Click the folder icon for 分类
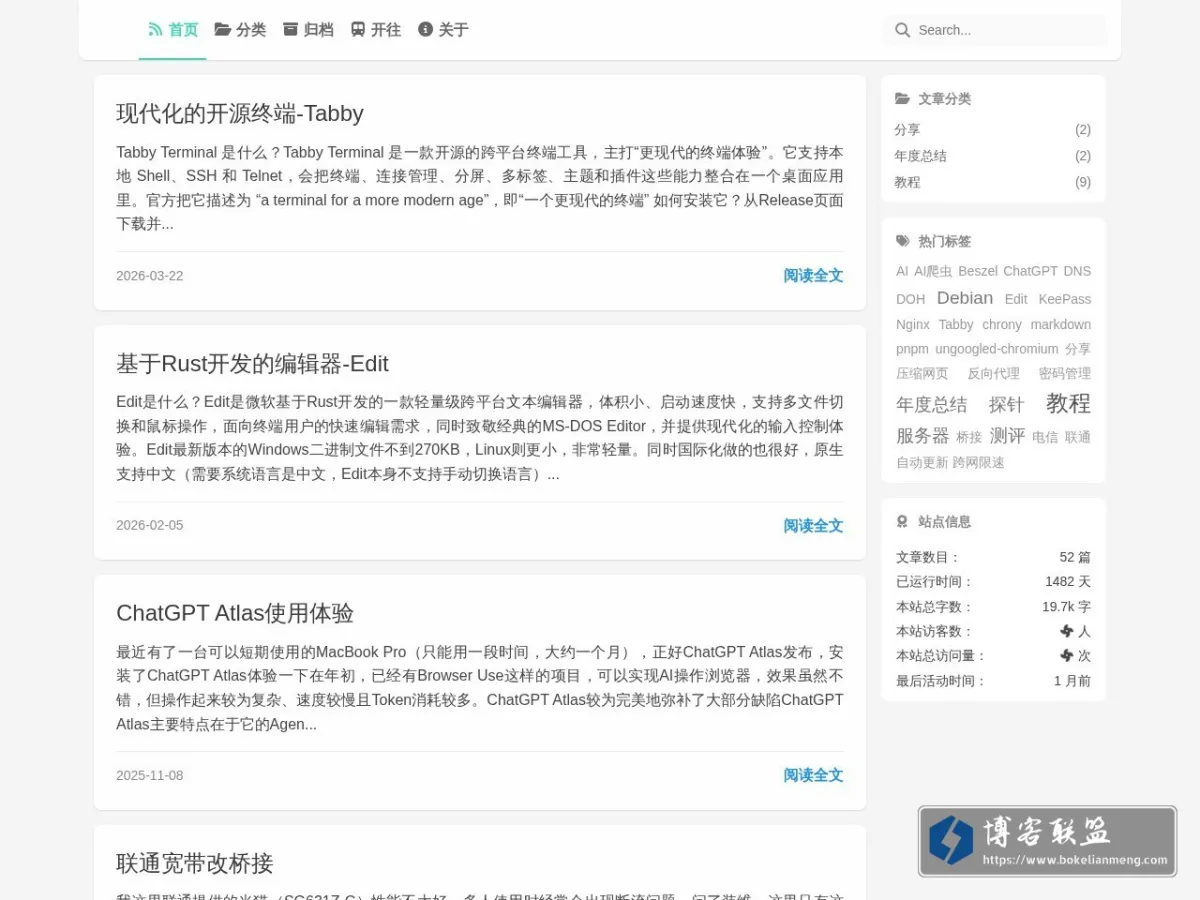This screenshot has height=900, width=1200. click(x=223, y=30)
